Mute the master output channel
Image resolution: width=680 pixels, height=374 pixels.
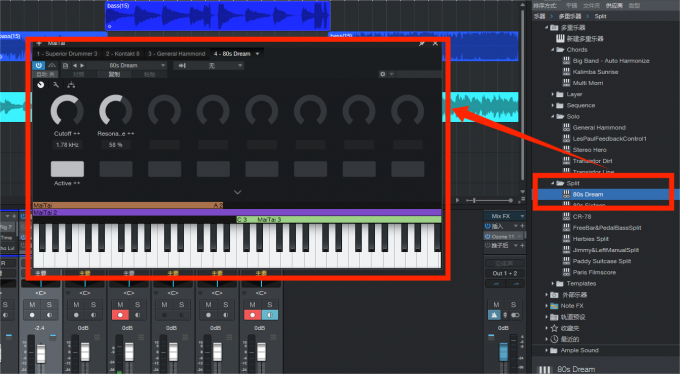tap(496, 305)
